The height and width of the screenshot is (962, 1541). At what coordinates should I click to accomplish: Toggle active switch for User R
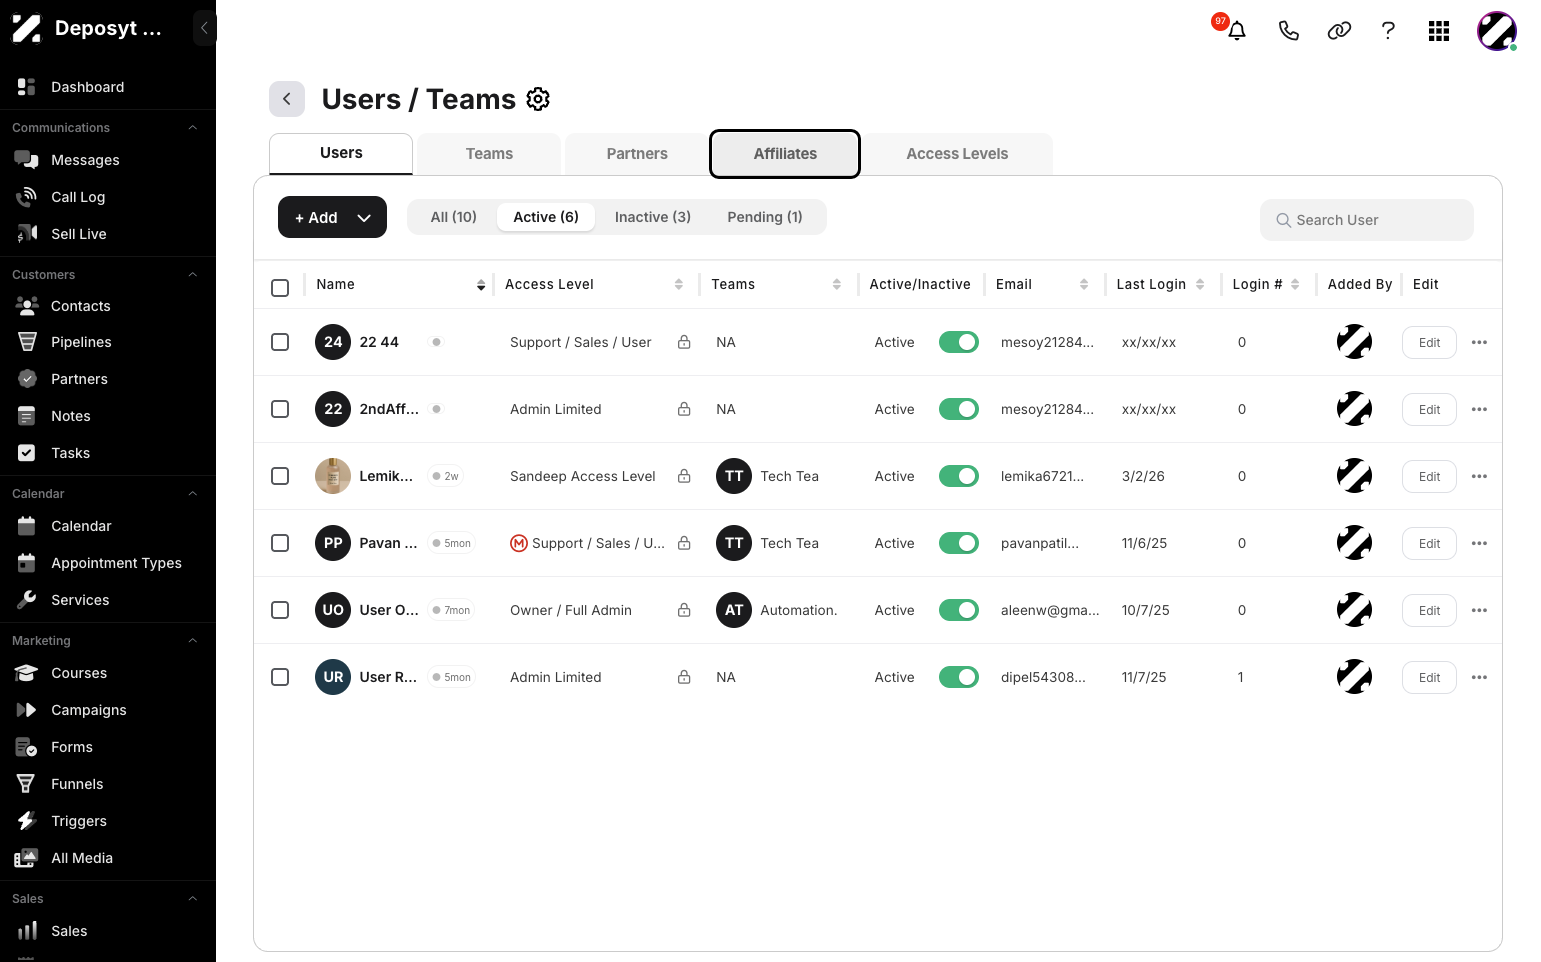pos(958,677)
